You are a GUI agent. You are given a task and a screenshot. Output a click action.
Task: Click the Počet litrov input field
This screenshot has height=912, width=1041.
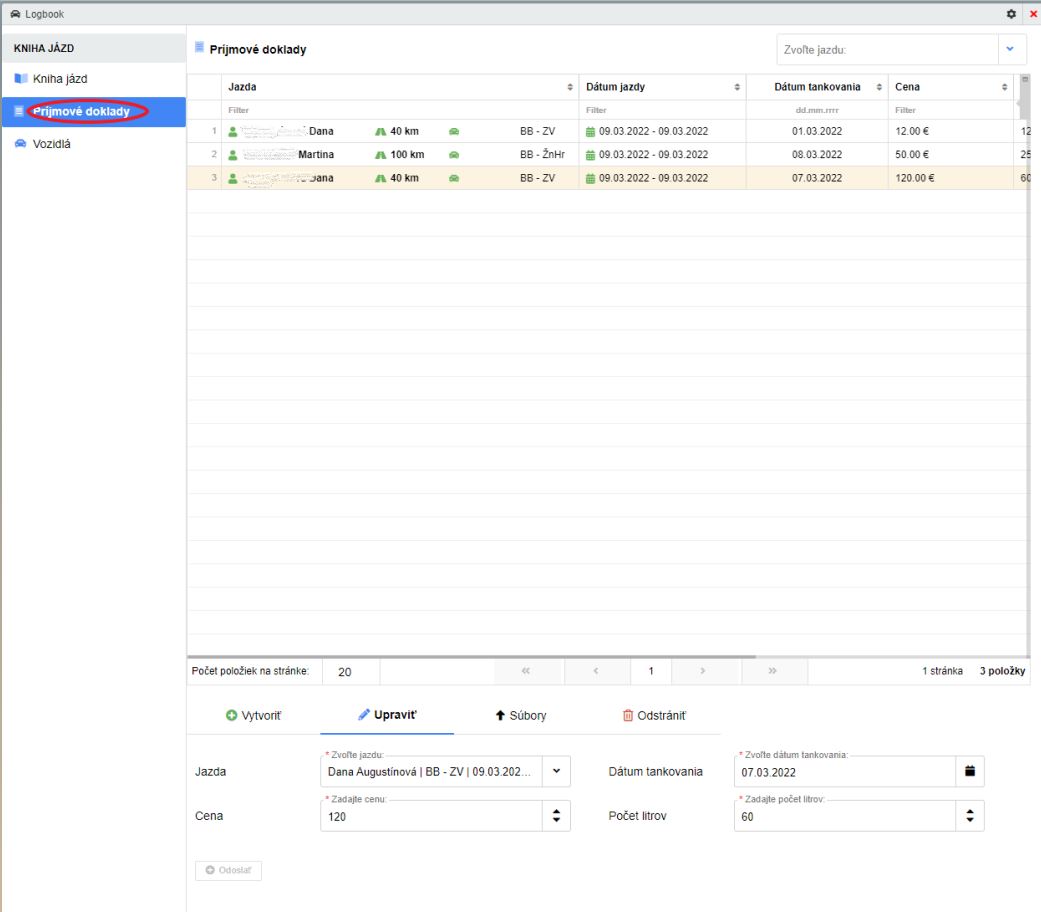[x=838, y=817]
